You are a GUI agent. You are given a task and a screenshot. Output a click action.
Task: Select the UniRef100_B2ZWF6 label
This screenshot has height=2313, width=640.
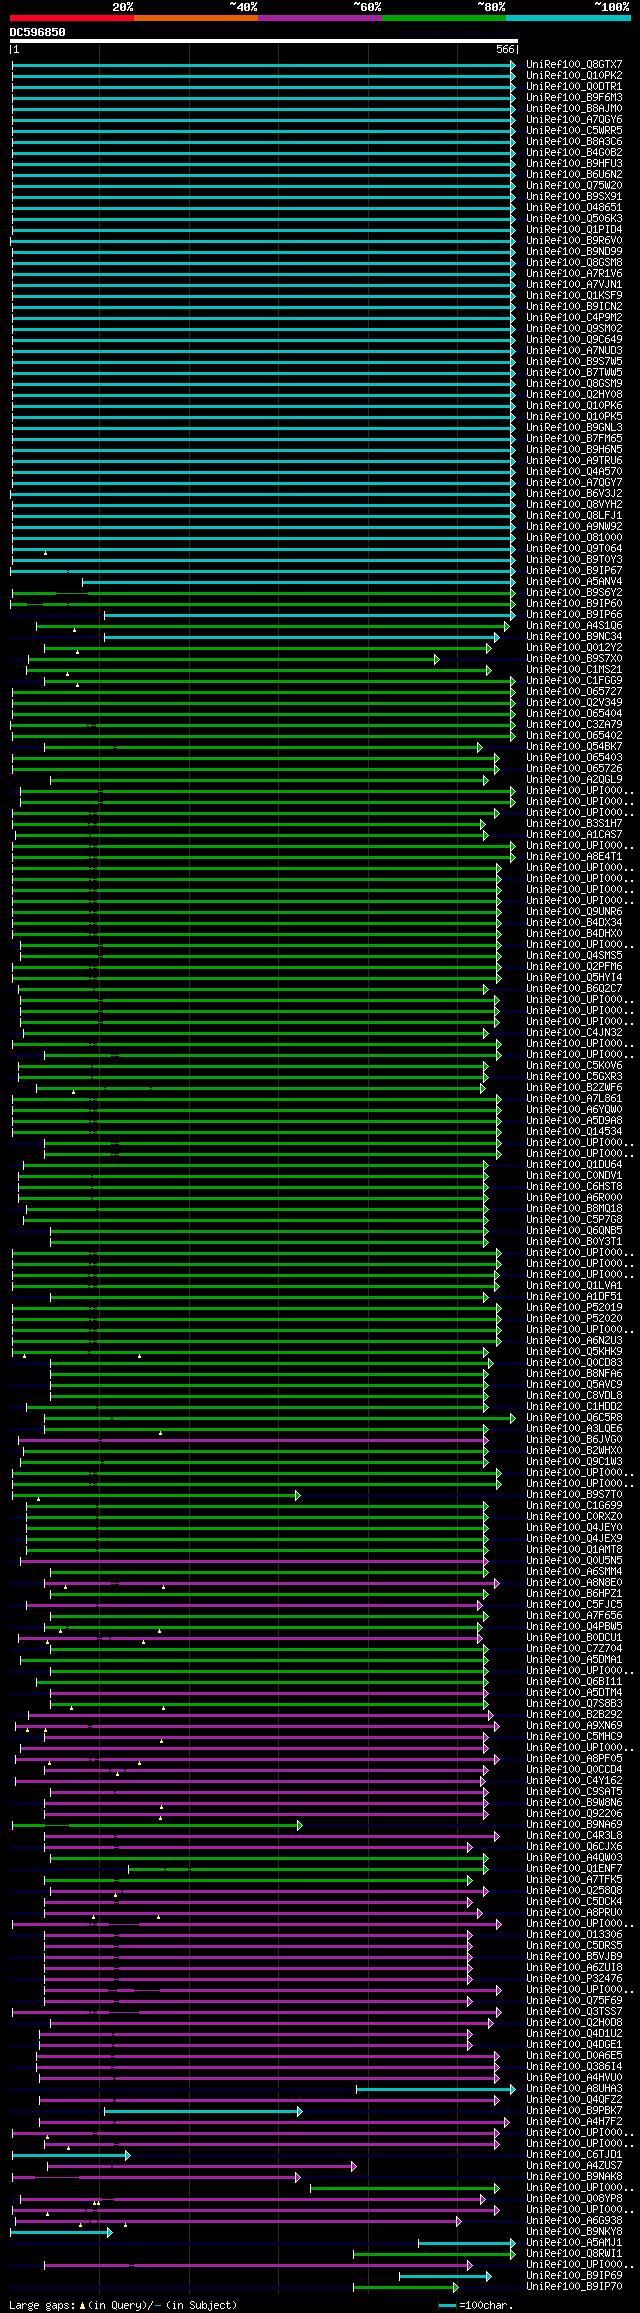click(x=574, y=1088)
